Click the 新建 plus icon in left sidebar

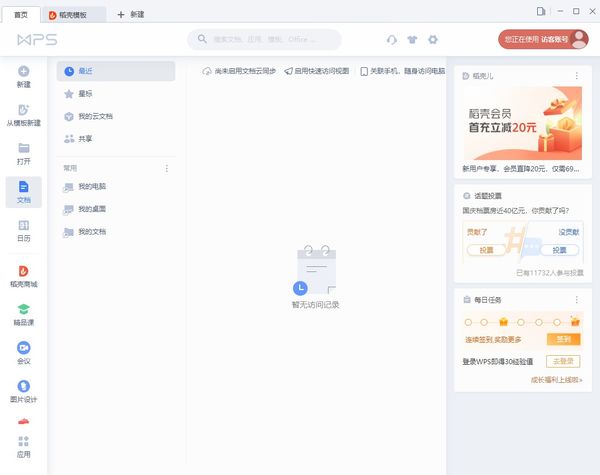click(24, 71)
